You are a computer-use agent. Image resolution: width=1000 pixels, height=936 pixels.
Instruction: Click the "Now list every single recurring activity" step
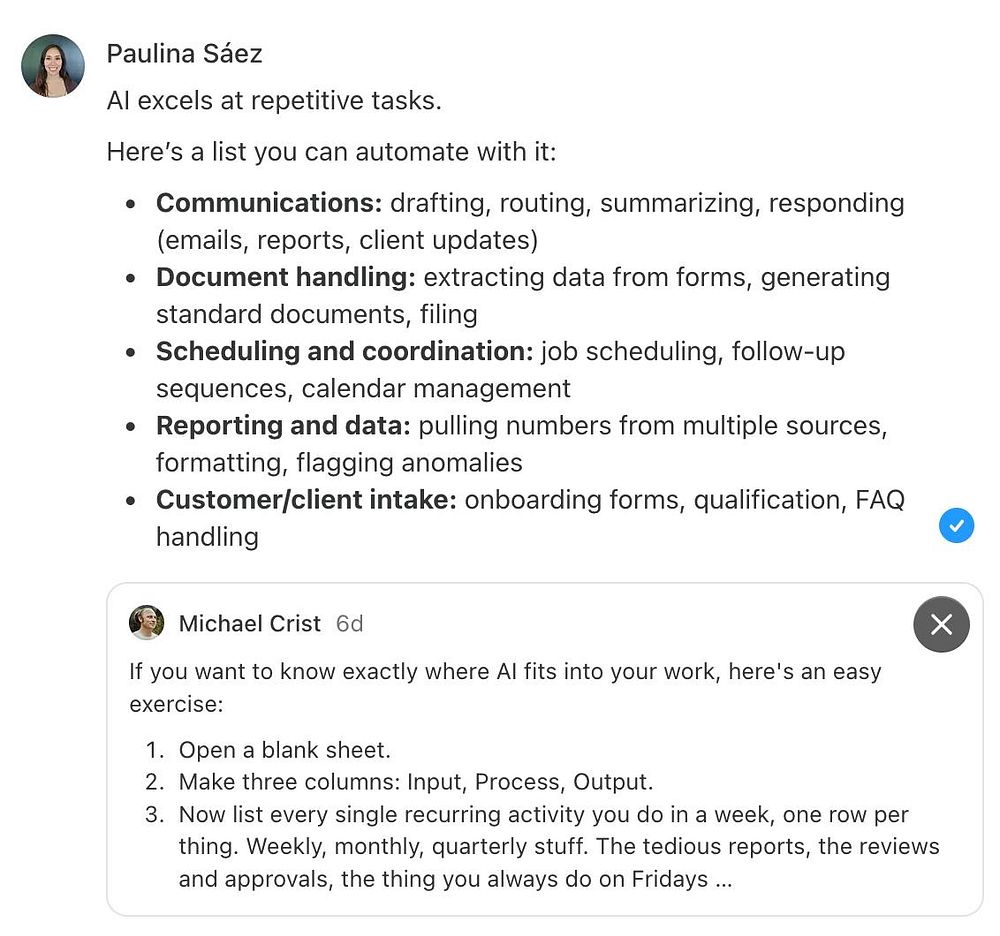pos(543,815)
